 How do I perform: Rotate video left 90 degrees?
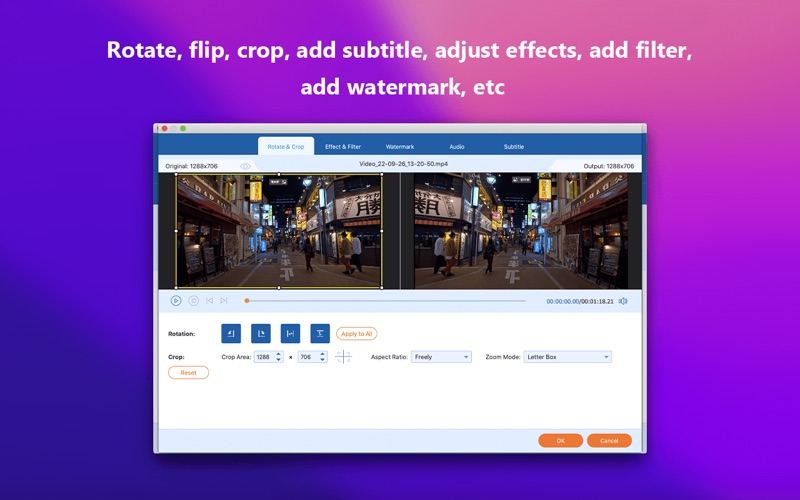click(231, 334)
